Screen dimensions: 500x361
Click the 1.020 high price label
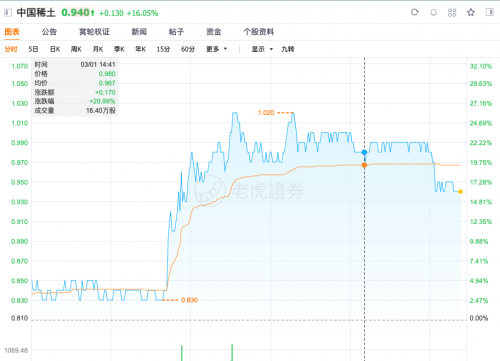(x=266, y=113)
